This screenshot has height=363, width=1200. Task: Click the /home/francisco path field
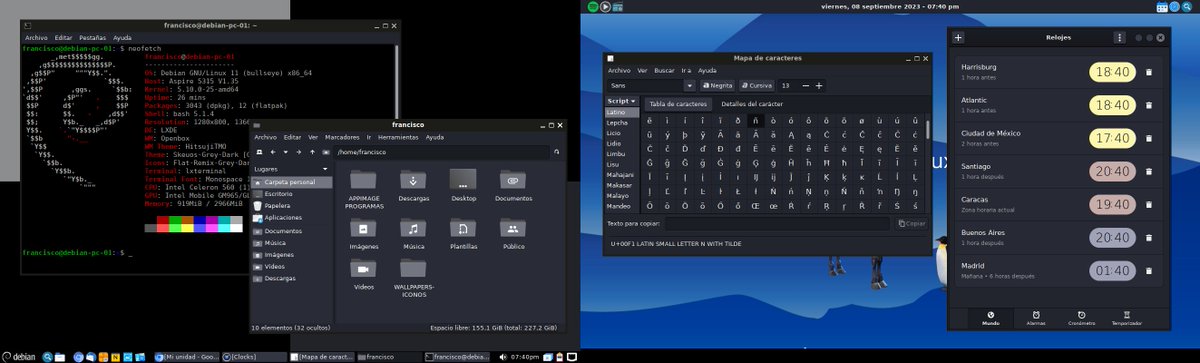click(x=441, y=152)
